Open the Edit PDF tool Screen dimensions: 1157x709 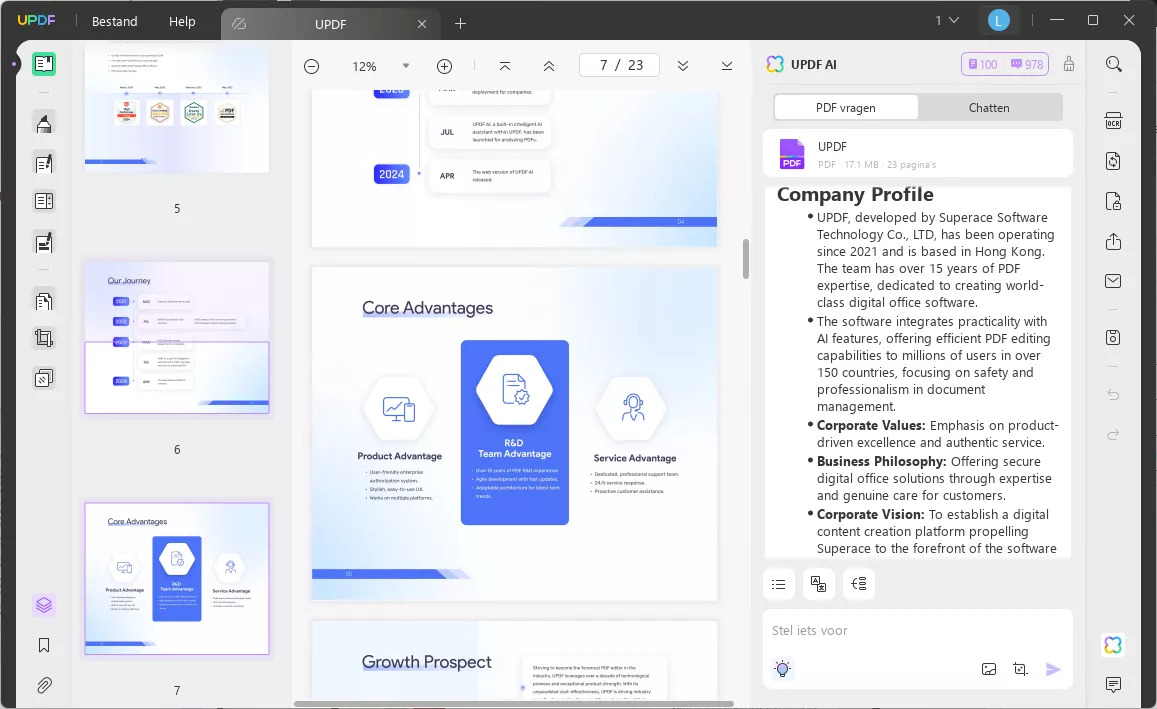click(44, 163)
